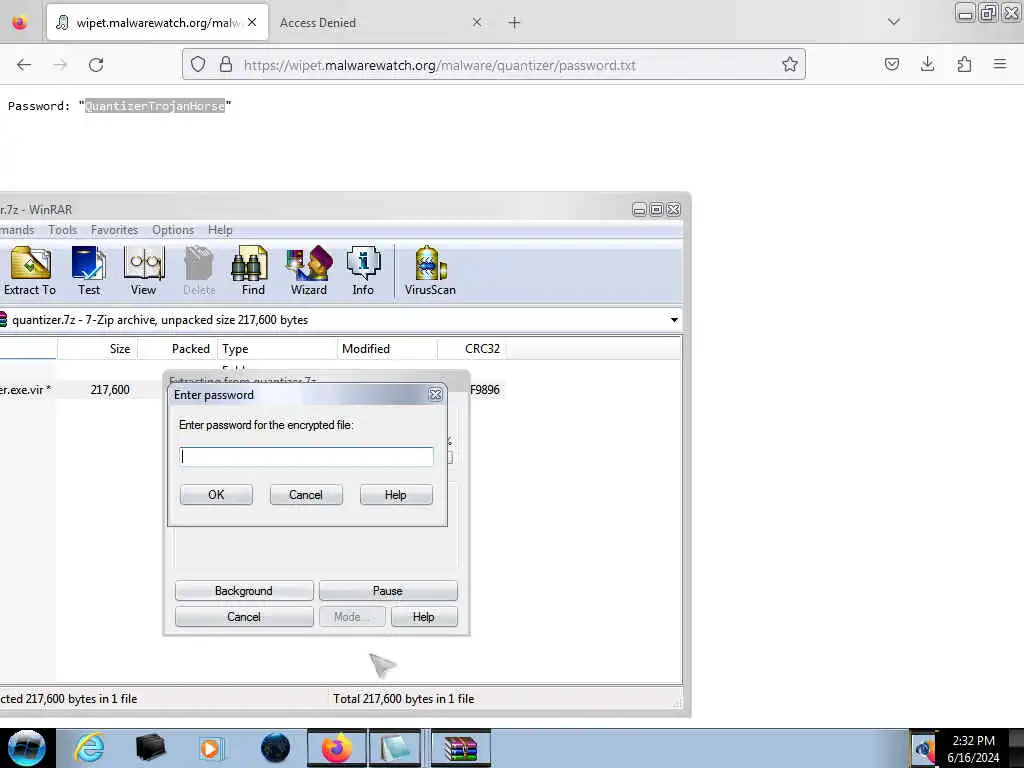This screenshot has height=768, width=1024.
Task: Close the Access Denied tab
Action: [x=477, y=23]
